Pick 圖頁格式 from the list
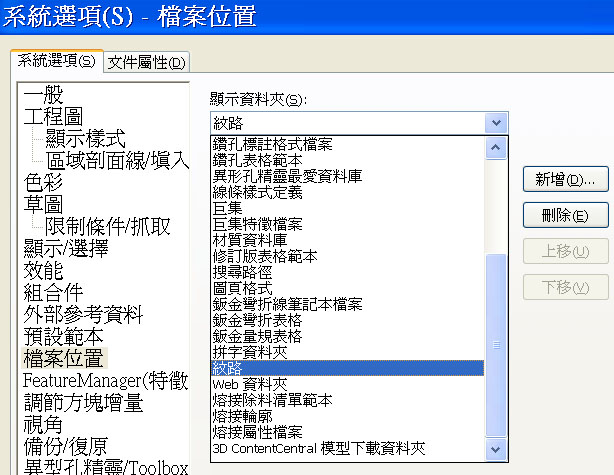614x475 pixels. (x=347, y=288)
